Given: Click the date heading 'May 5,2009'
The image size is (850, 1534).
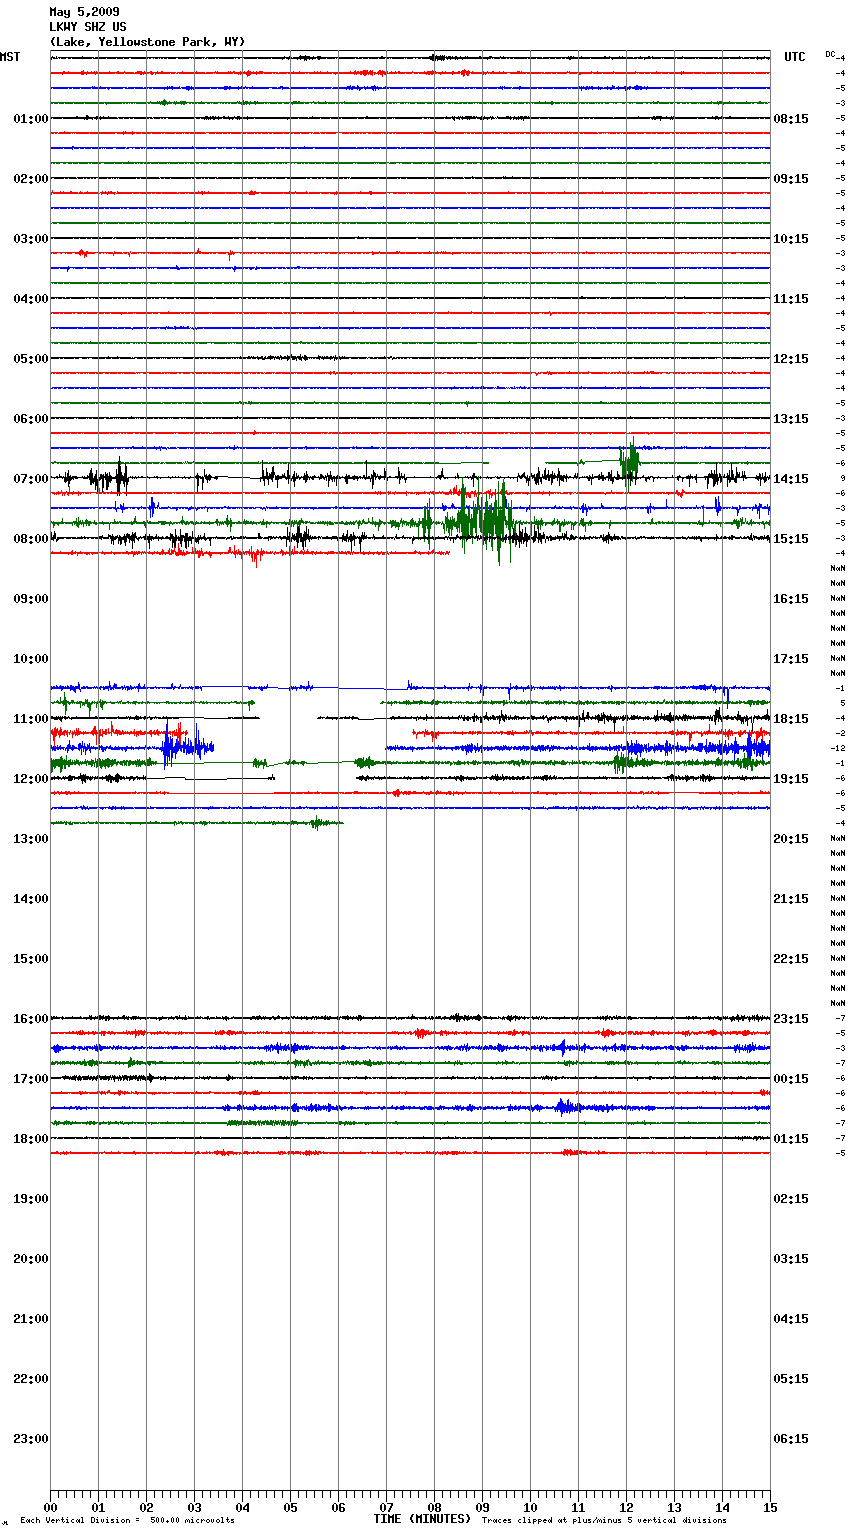Looking at the screenshot, I should pos(84,12).
